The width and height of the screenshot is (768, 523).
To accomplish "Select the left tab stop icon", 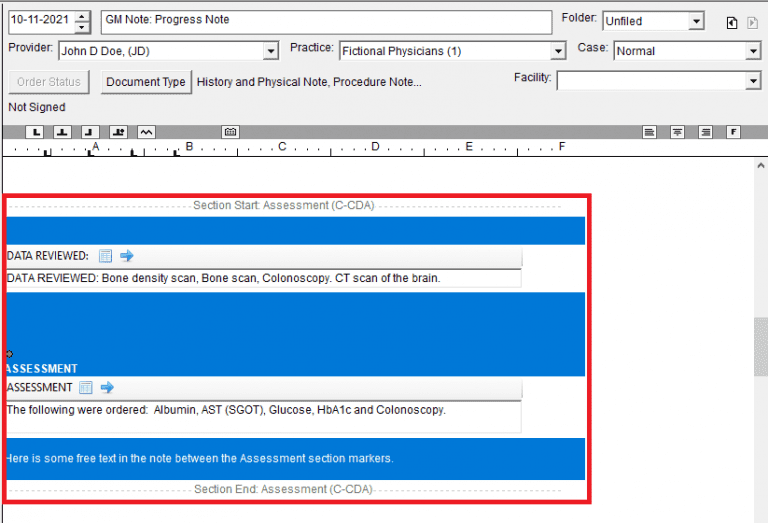I will coord(35,132).
